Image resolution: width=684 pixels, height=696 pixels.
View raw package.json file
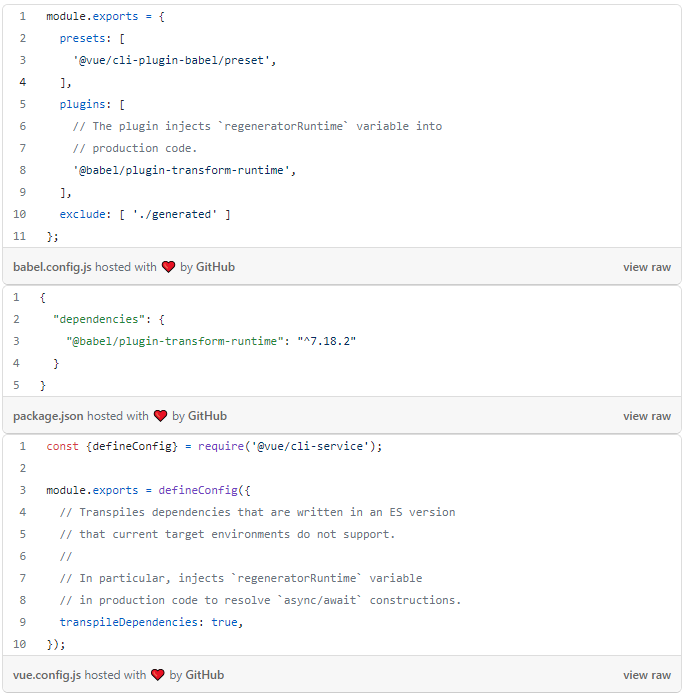[x=647, y=416]
